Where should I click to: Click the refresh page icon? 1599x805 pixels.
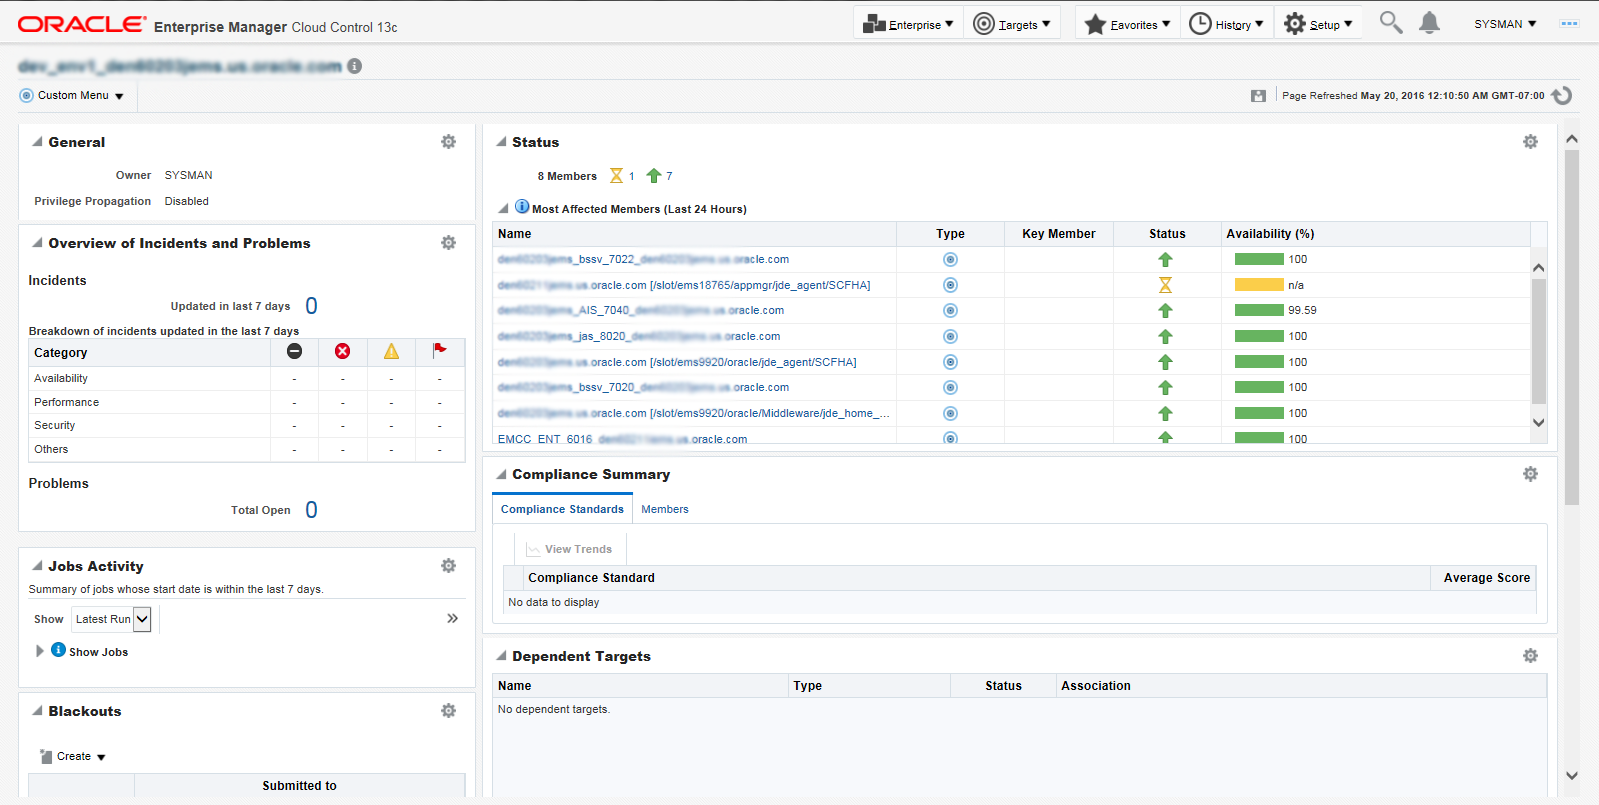(x=1562, y=96)
